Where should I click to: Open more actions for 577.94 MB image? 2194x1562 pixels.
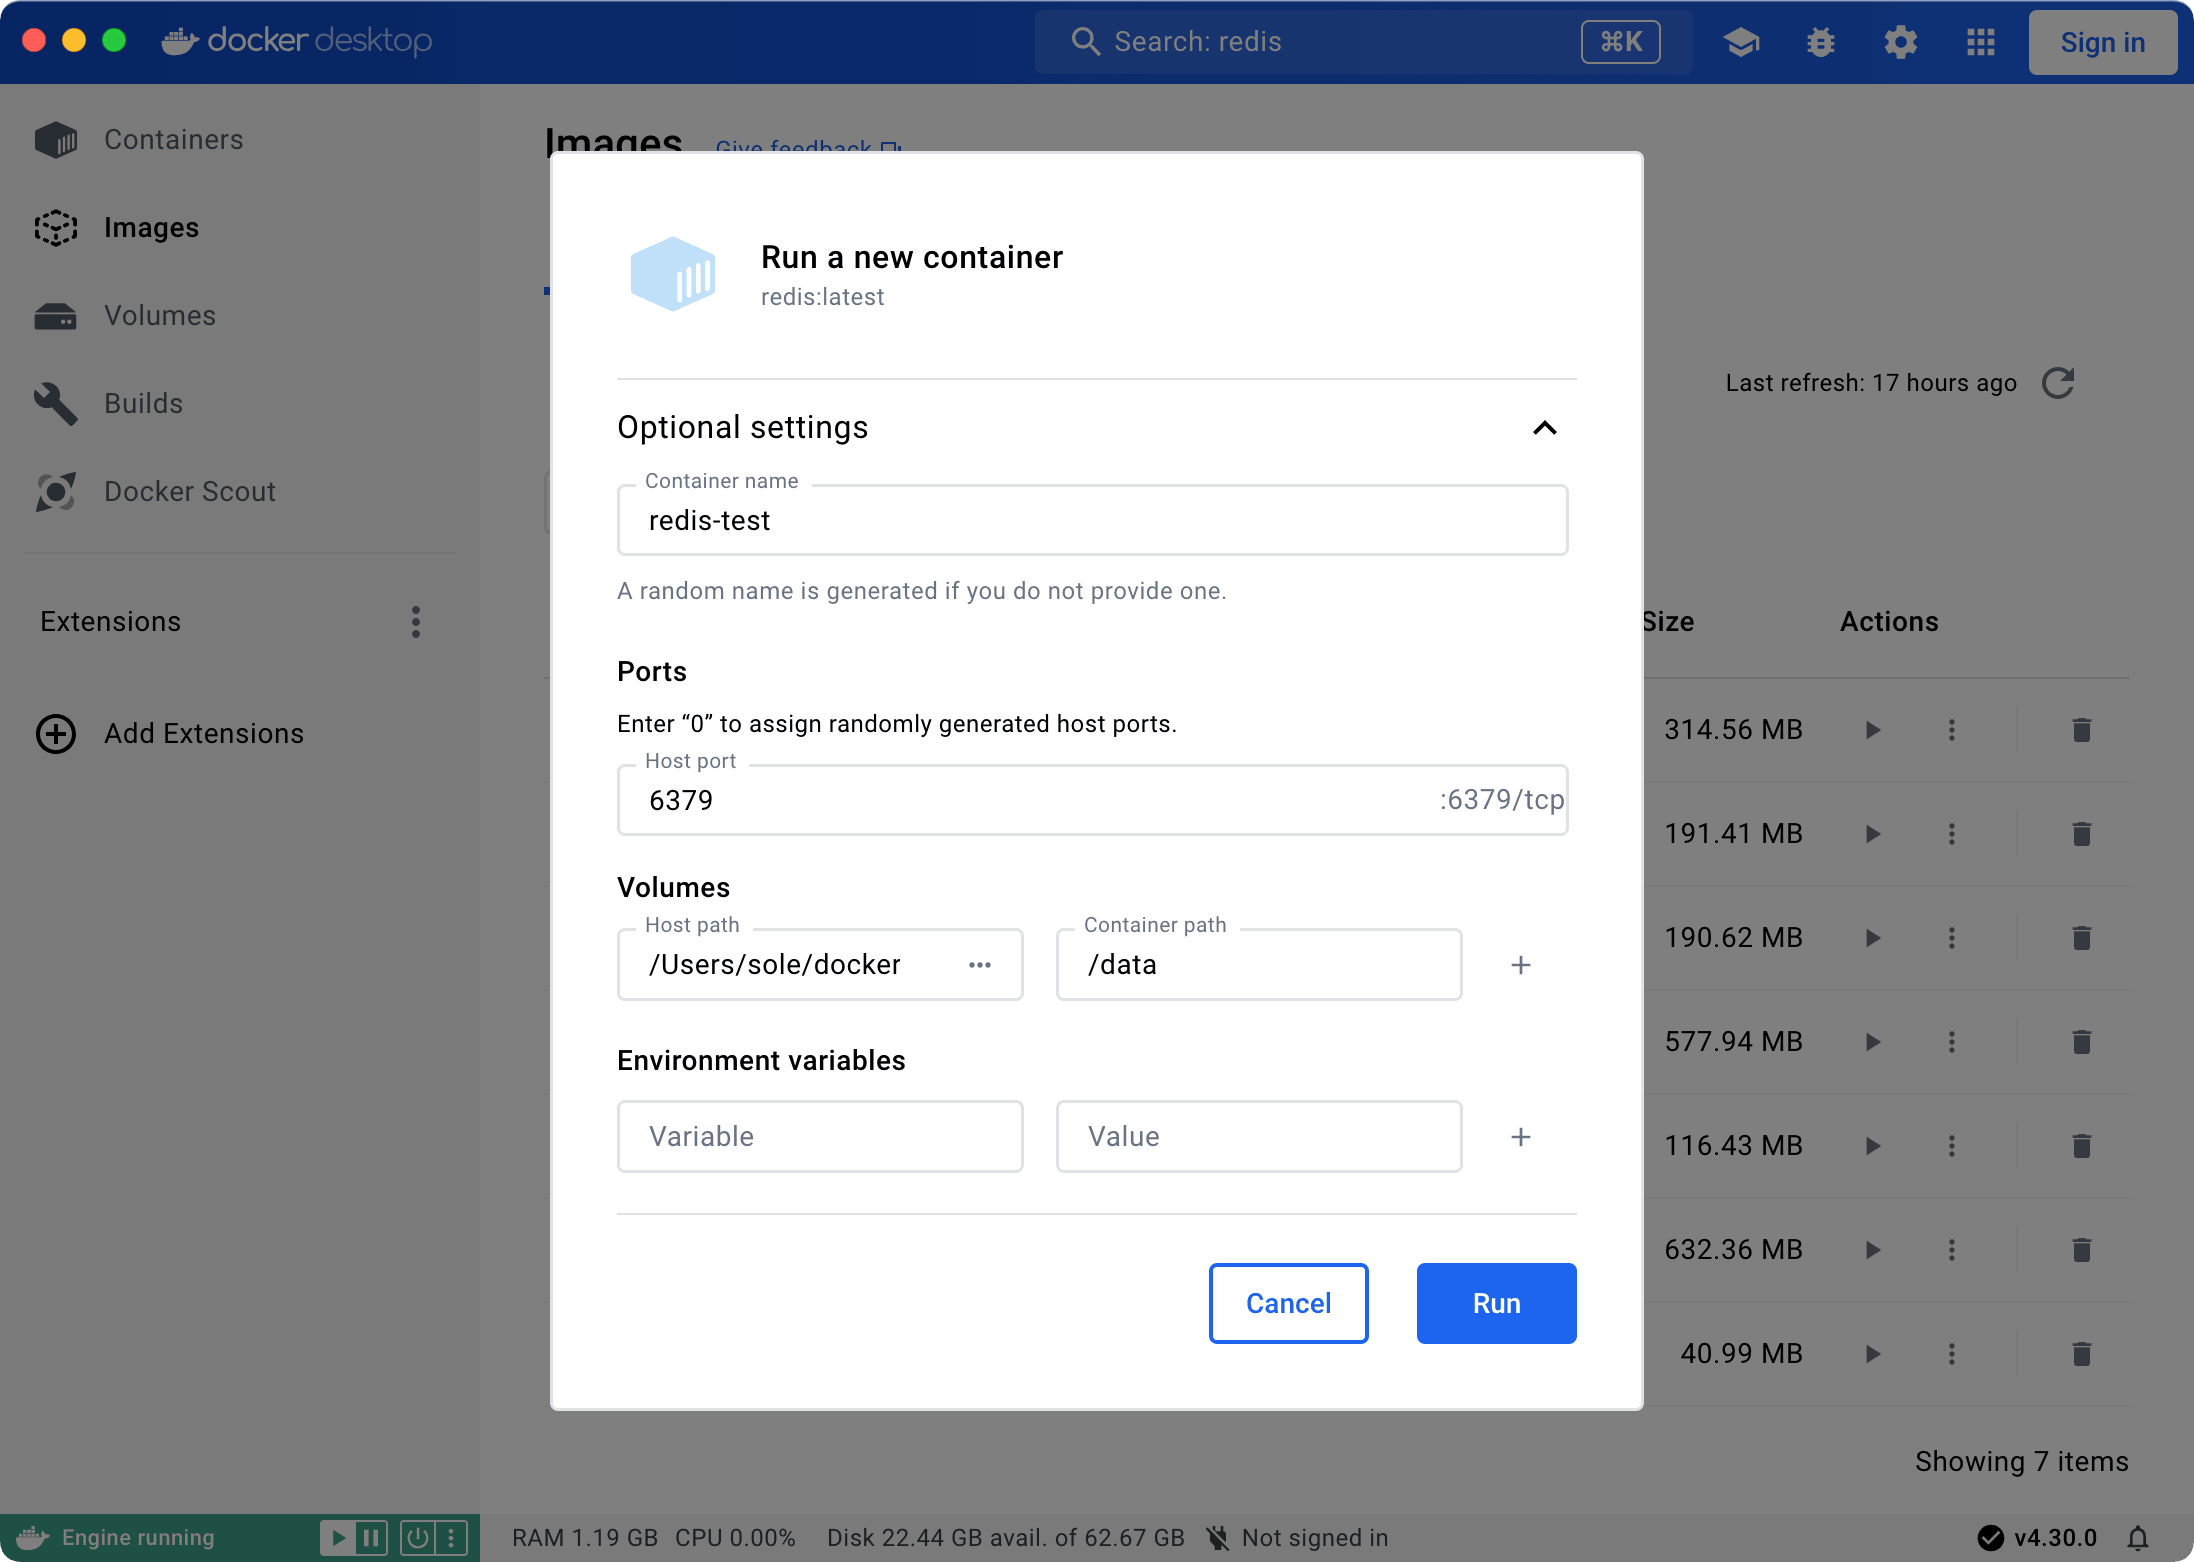click(x=1952, y=1042)
